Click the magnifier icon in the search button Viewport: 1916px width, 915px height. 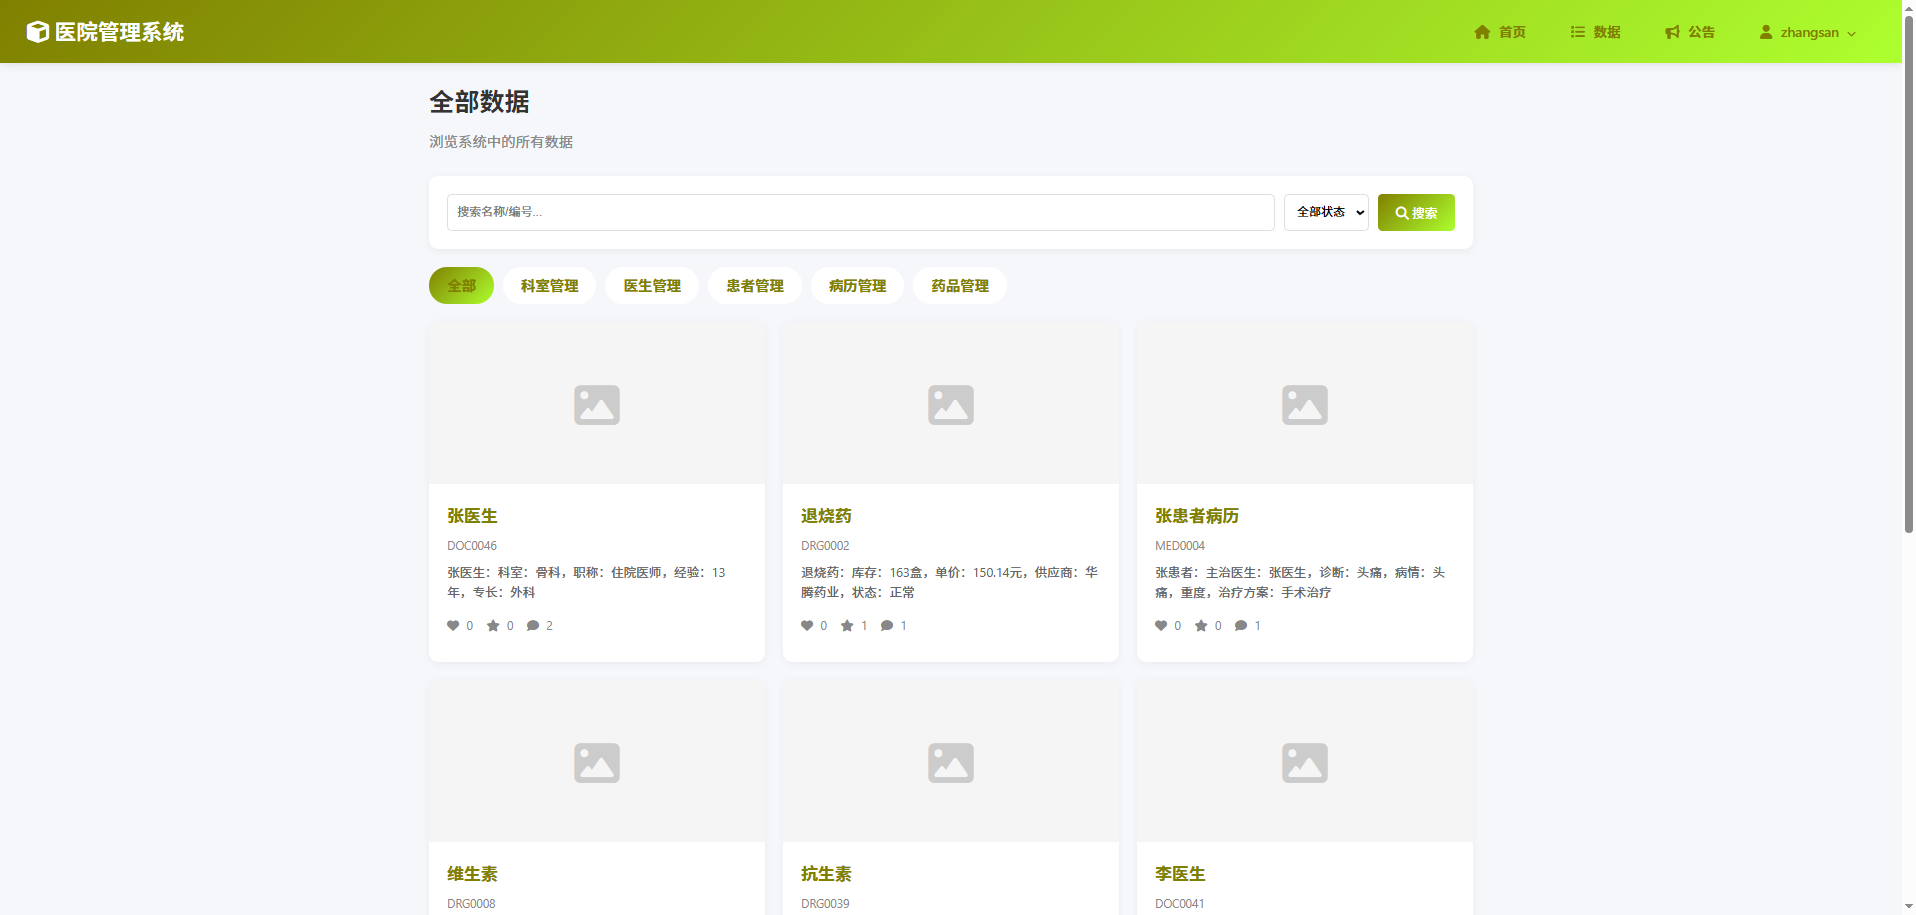pyautogui.click(x=1402, y=213)
